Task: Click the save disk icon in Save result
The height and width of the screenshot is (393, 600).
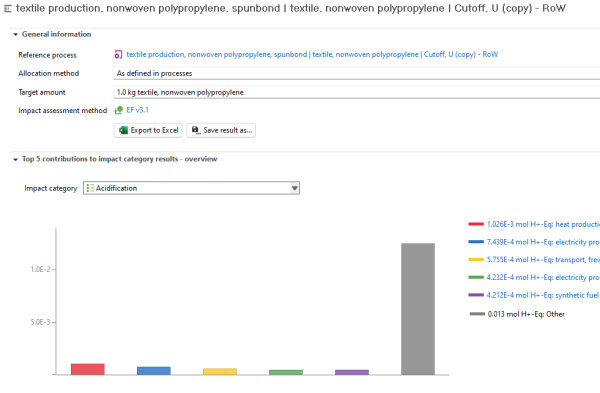Action: [x=196, y=130]
